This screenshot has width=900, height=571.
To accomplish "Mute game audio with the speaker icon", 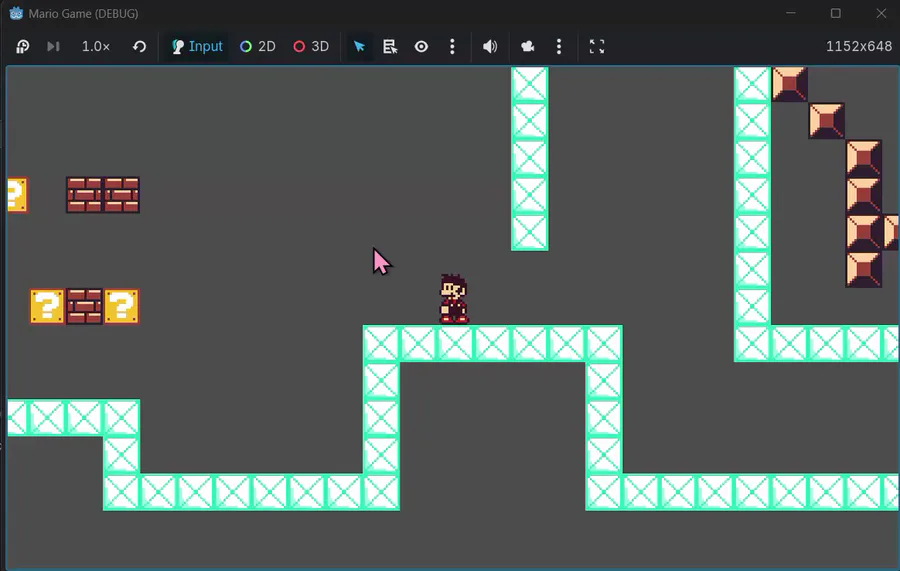I will tap(490, 46).
